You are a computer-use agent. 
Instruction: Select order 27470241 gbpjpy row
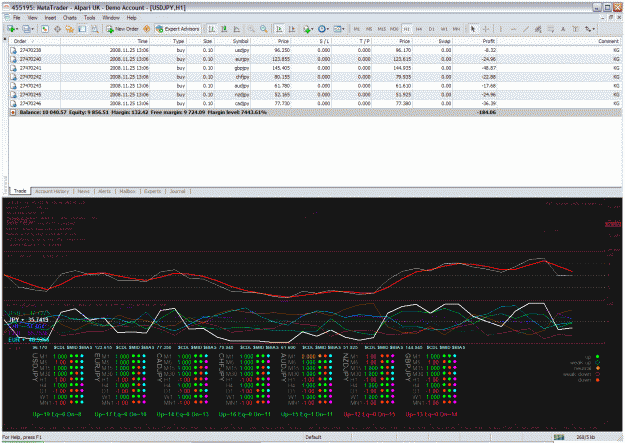[x=315, y=68]
